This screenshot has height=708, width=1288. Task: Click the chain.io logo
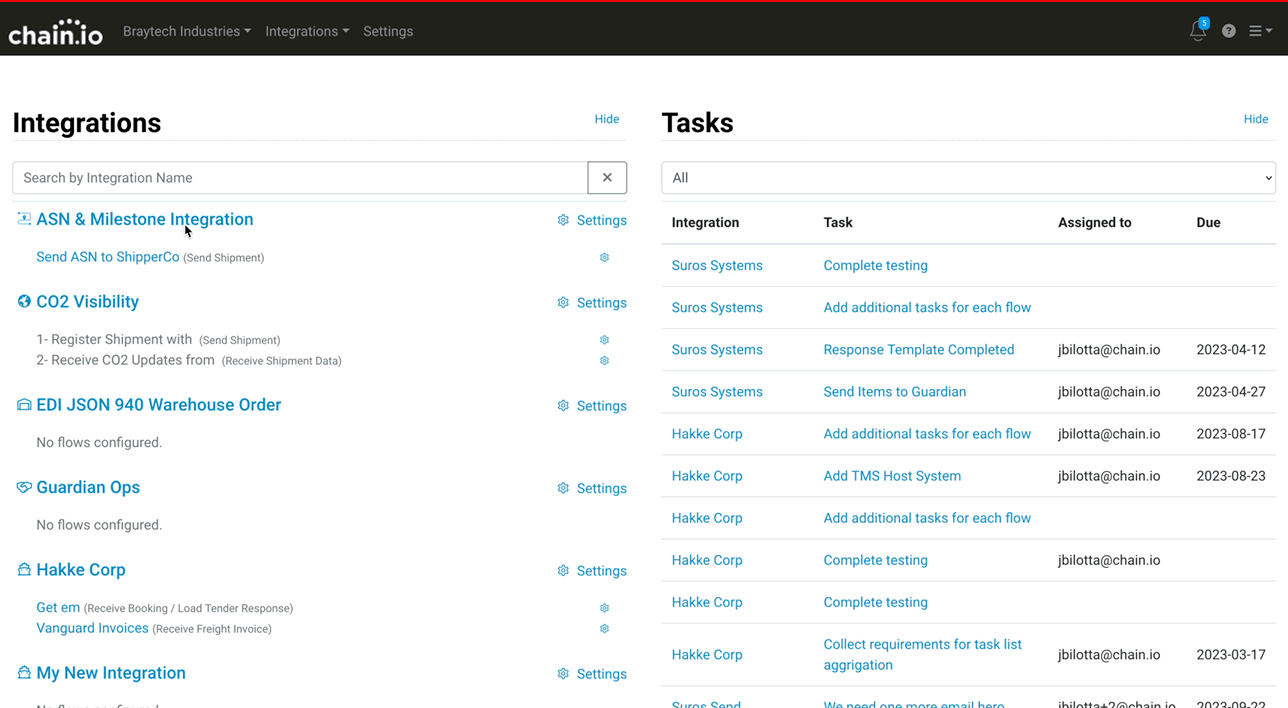[x=56, y=32]
